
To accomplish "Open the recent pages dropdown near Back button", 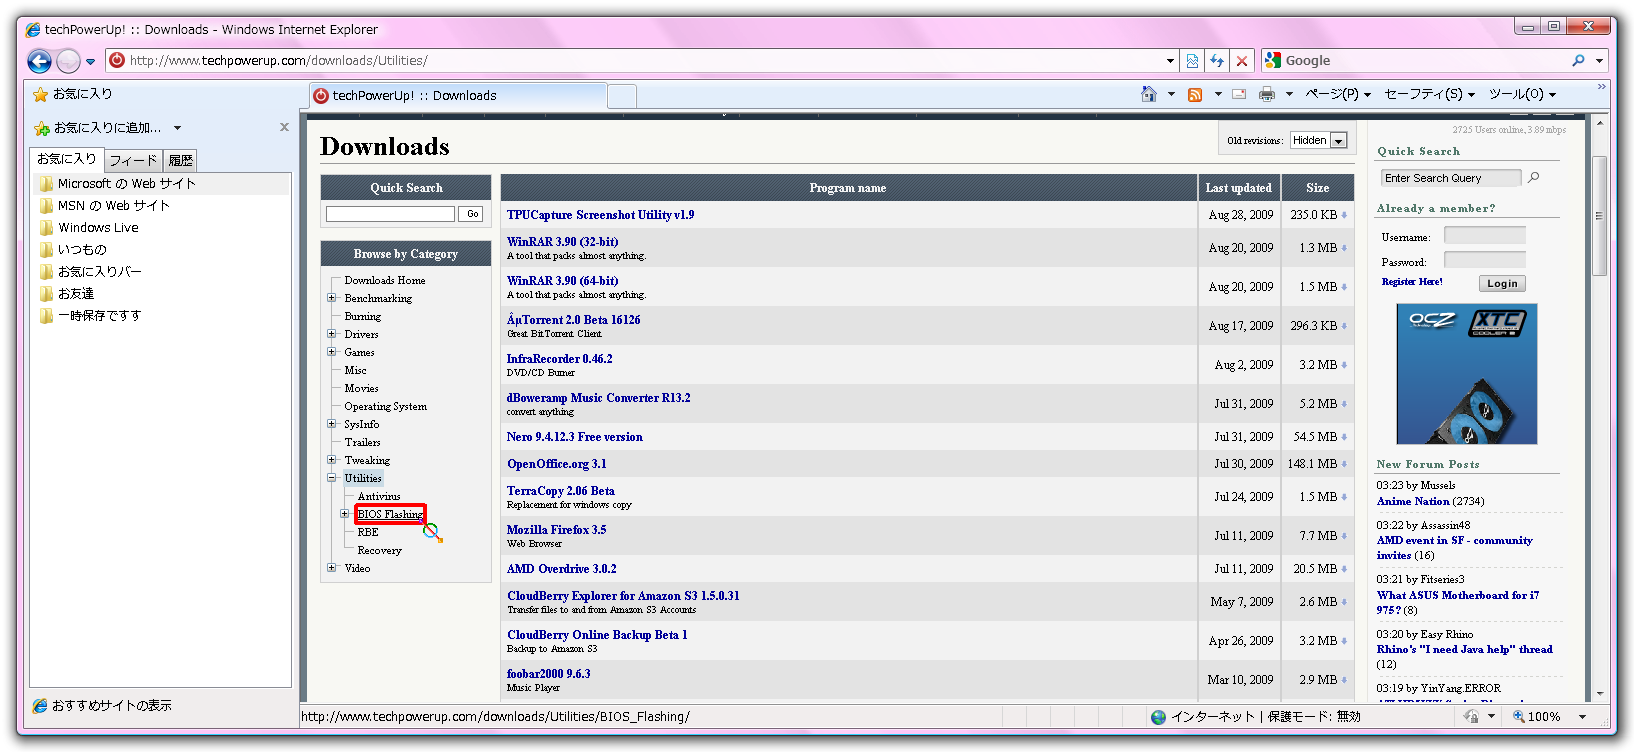I will (90, 62).
